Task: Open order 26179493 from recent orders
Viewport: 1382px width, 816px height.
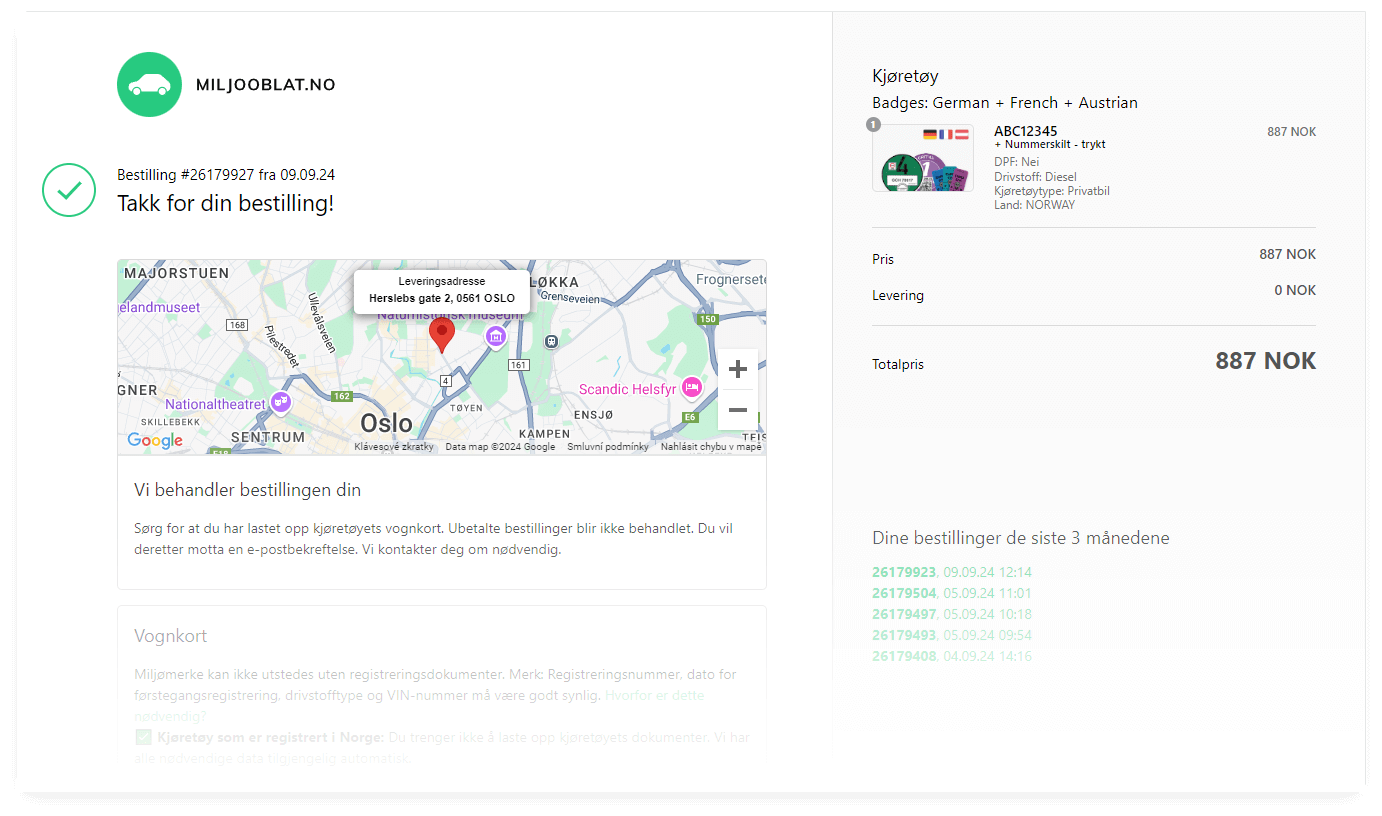Action: point(903,635)
